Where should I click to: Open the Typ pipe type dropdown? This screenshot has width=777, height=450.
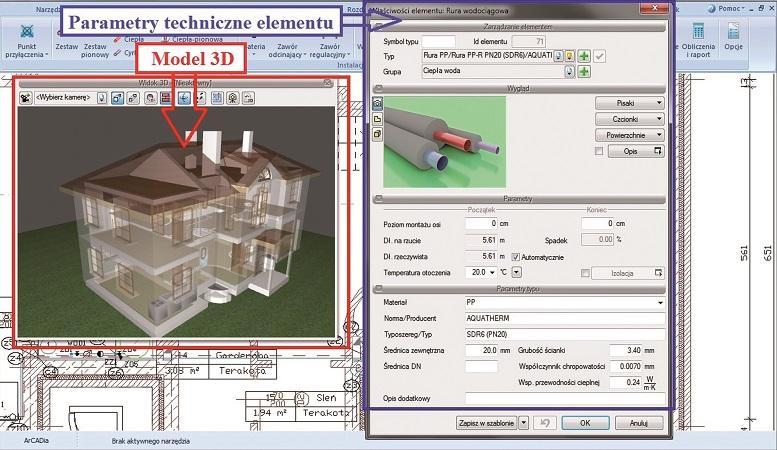tap(558, 56)
